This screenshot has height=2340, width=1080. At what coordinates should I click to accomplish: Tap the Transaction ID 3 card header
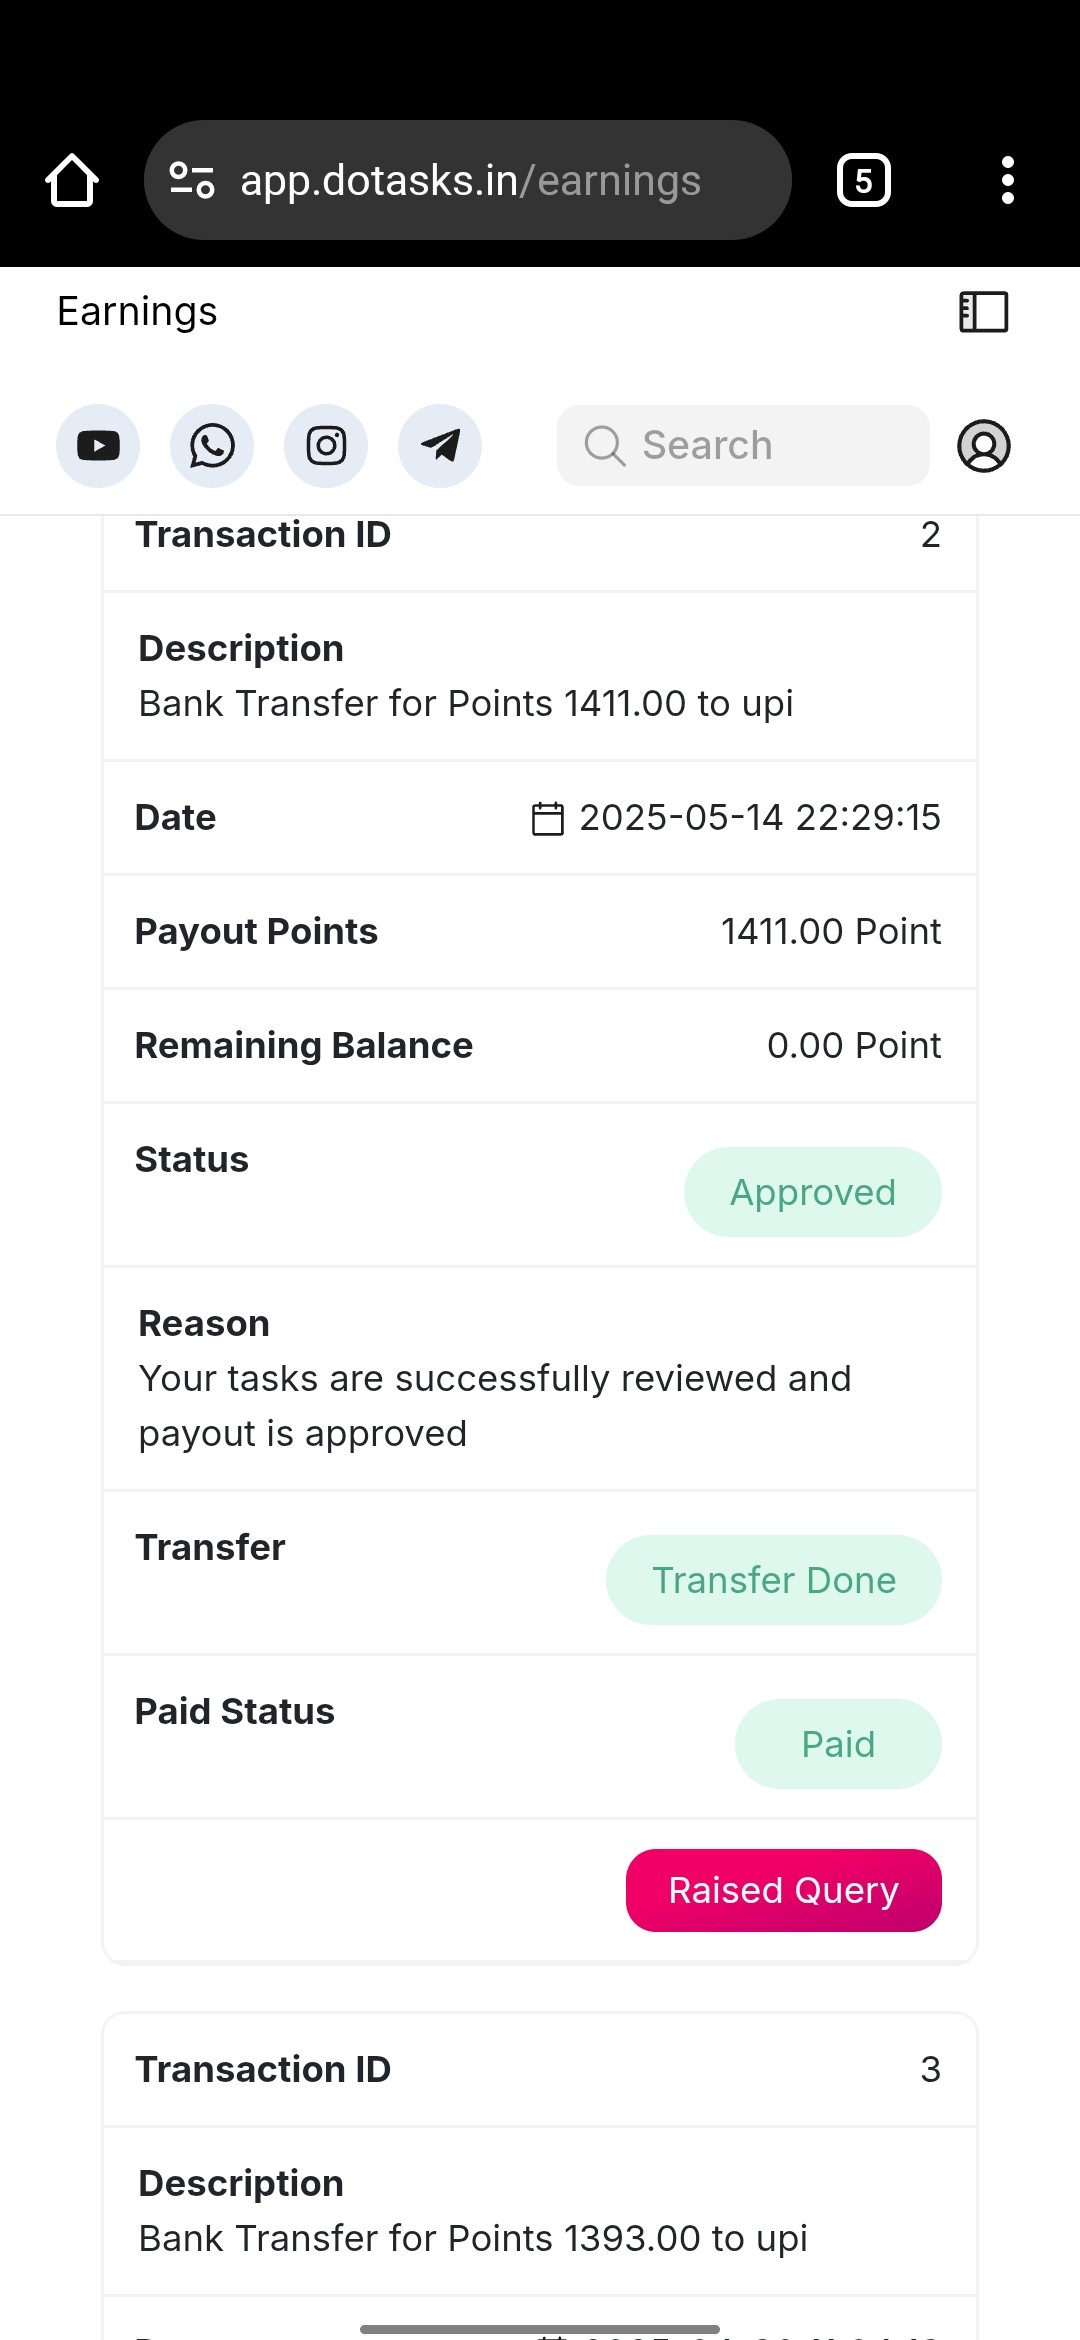pos(540,2070)
